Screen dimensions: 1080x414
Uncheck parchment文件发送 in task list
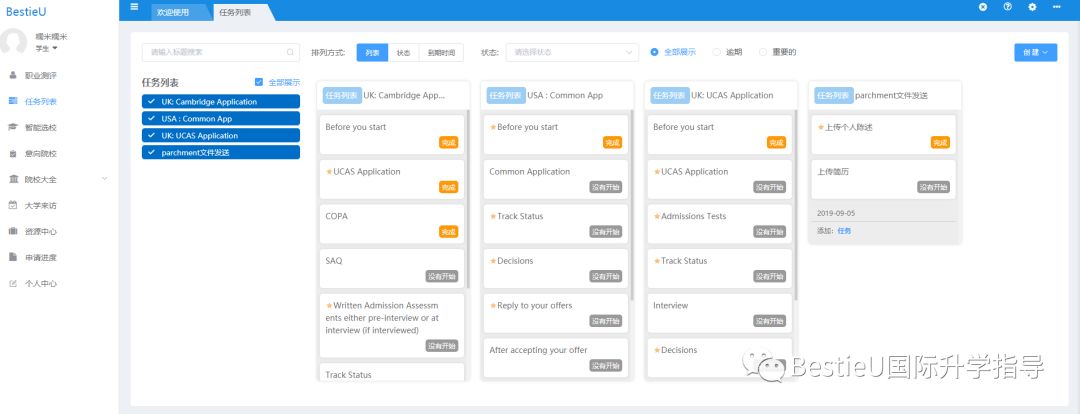tap(220, 152)
